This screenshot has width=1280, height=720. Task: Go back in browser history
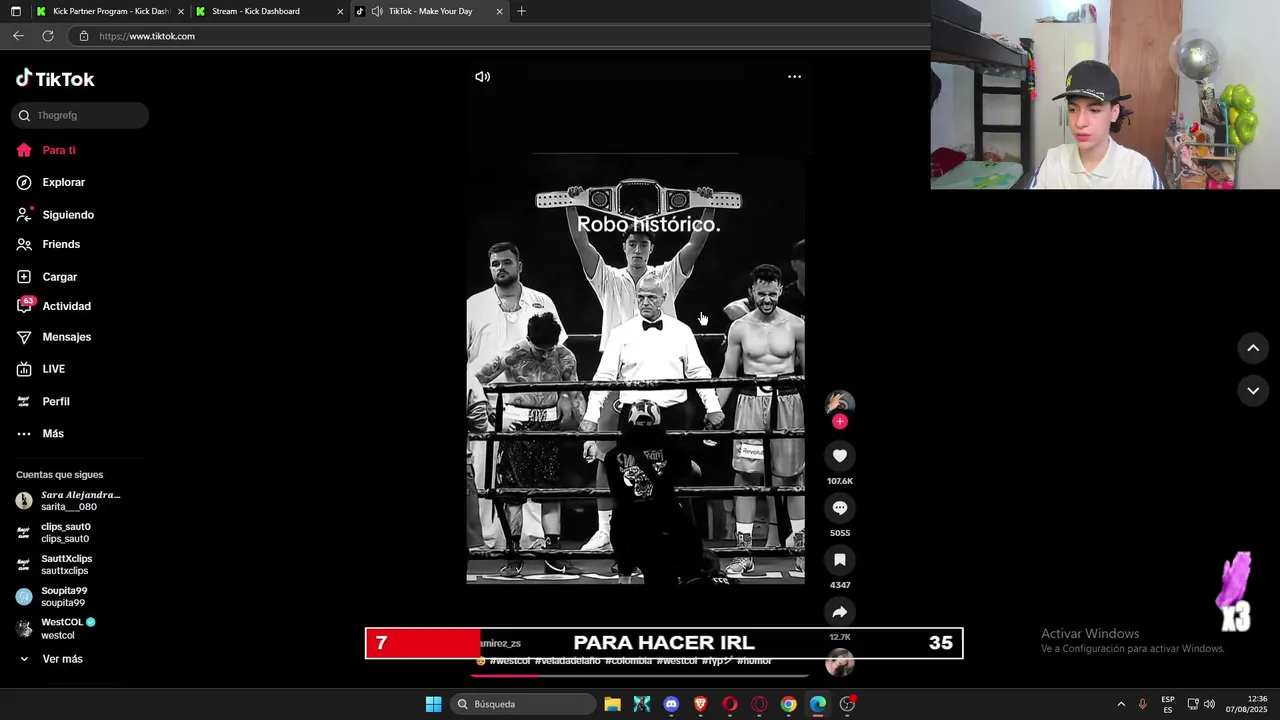pyautogui.click(x=18, y=36)
